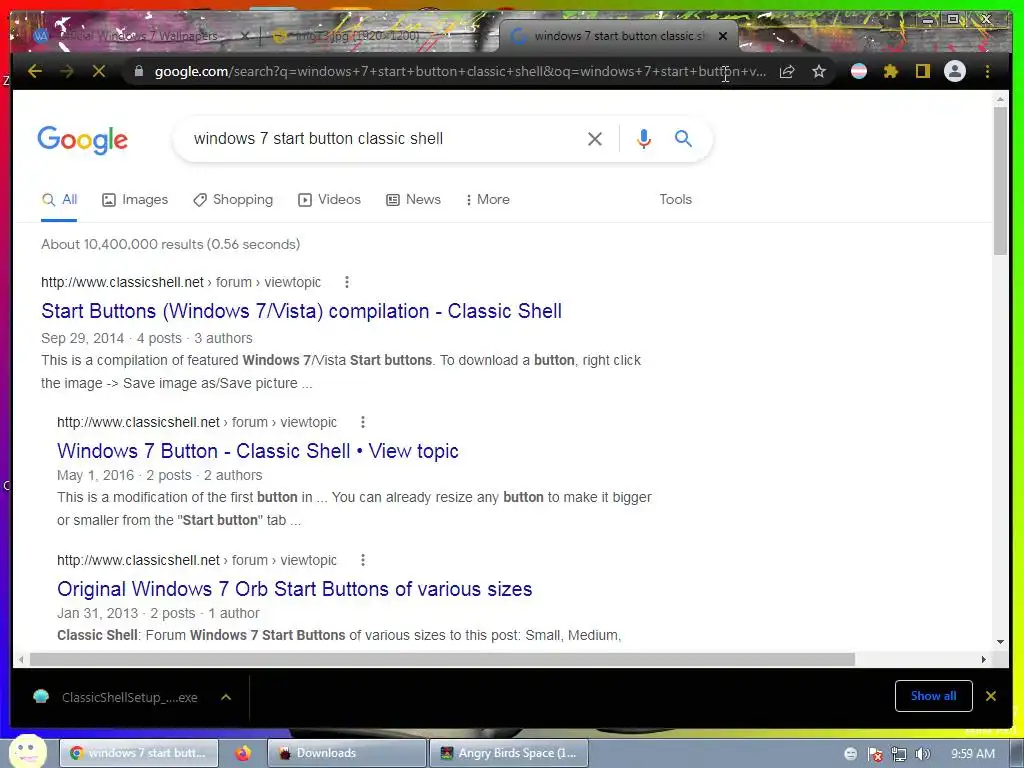The height and width of the screenshot is (768, 1024).
Task: Open the volume icon in system tray
Action: pos(922,754)
